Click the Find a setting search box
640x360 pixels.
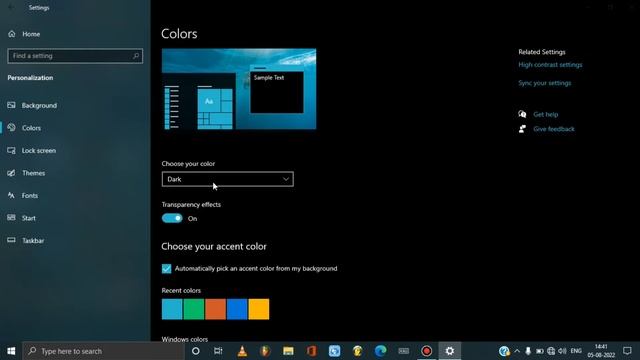click(x=75, y=56)
